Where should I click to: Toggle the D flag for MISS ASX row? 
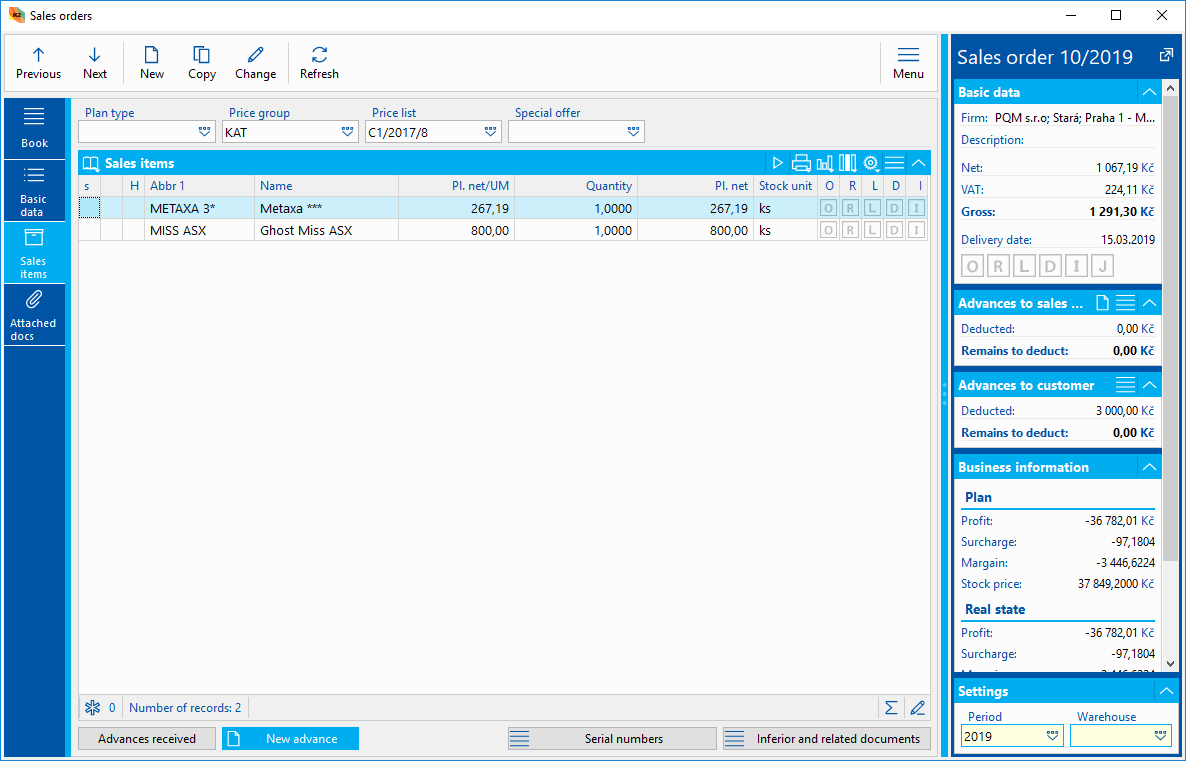(894, 230)
